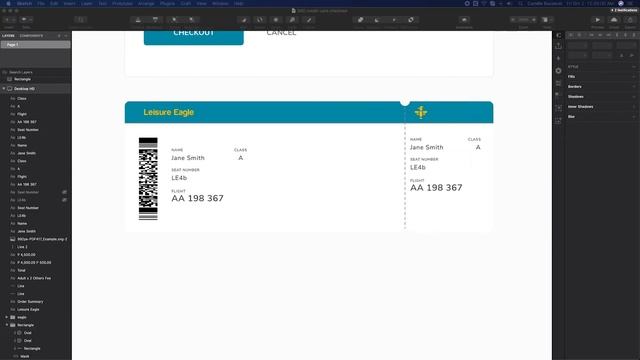Open the Data tool in the toolbar
Screen dimensions: 640x360
coord(27,20)
